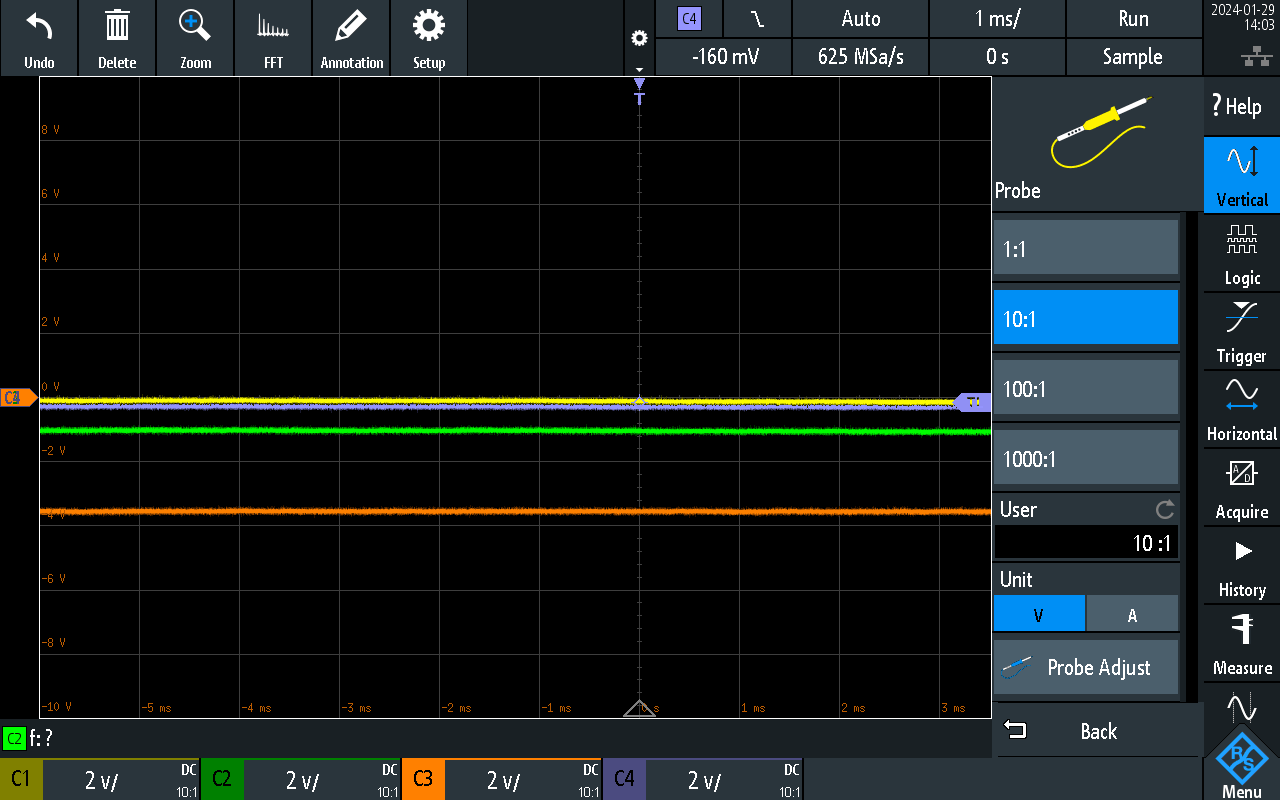Image resolution: width=1280 pixels, height=800 pixels.
Task: Start Probe Adjust
Action: (x=1086, y=667)
